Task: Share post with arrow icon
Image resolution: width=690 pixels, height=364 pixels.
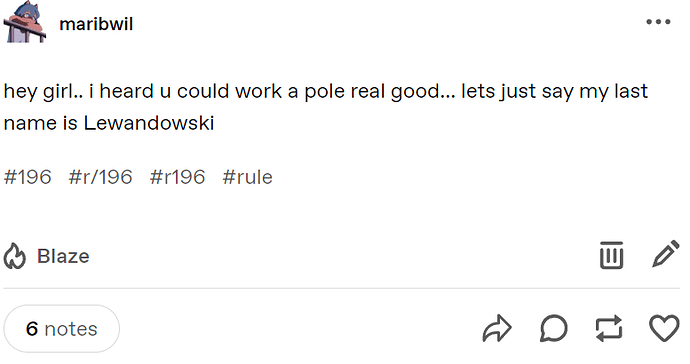Action: pyautogui.click(x=497, y=328)
